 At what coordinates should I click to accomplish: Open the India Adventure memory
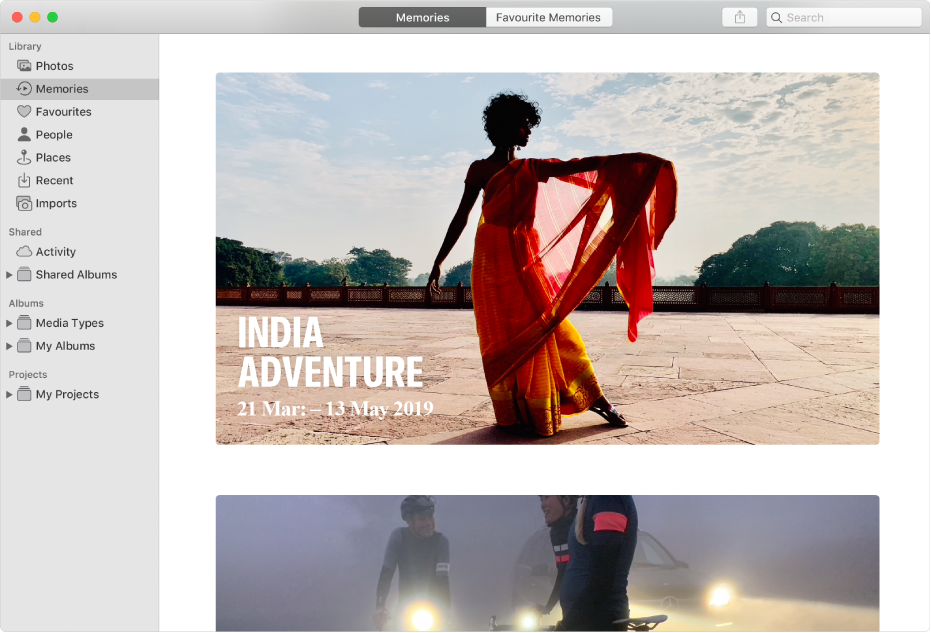[547, 258]
